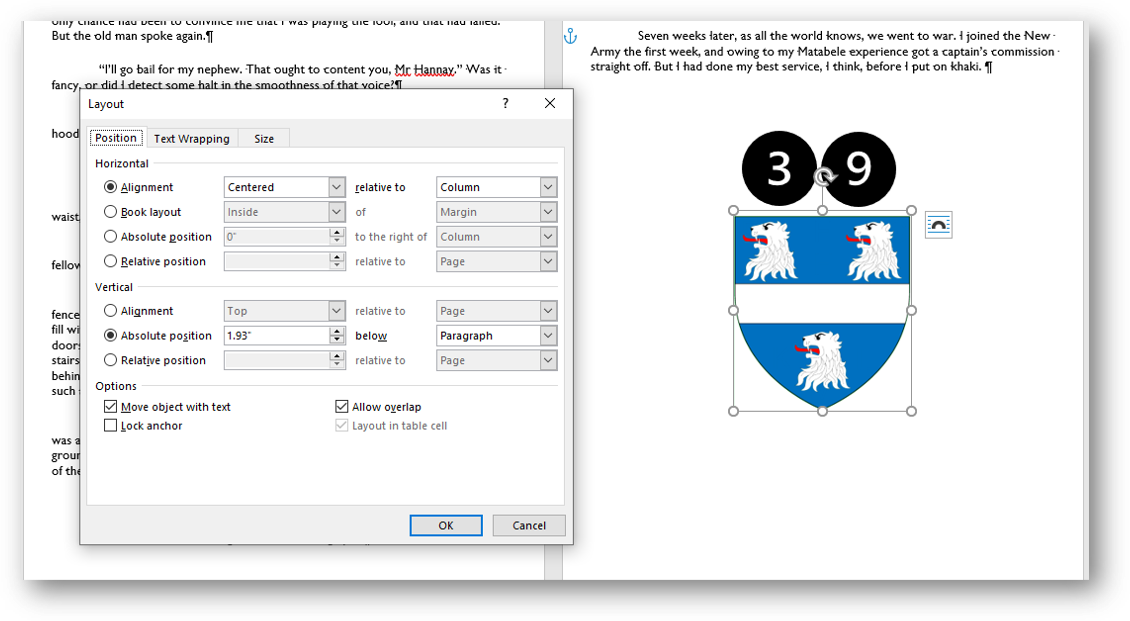Uncheck the Allow overlap option
This screenshot has height=621, width=1130.
(x=342, y=407)
